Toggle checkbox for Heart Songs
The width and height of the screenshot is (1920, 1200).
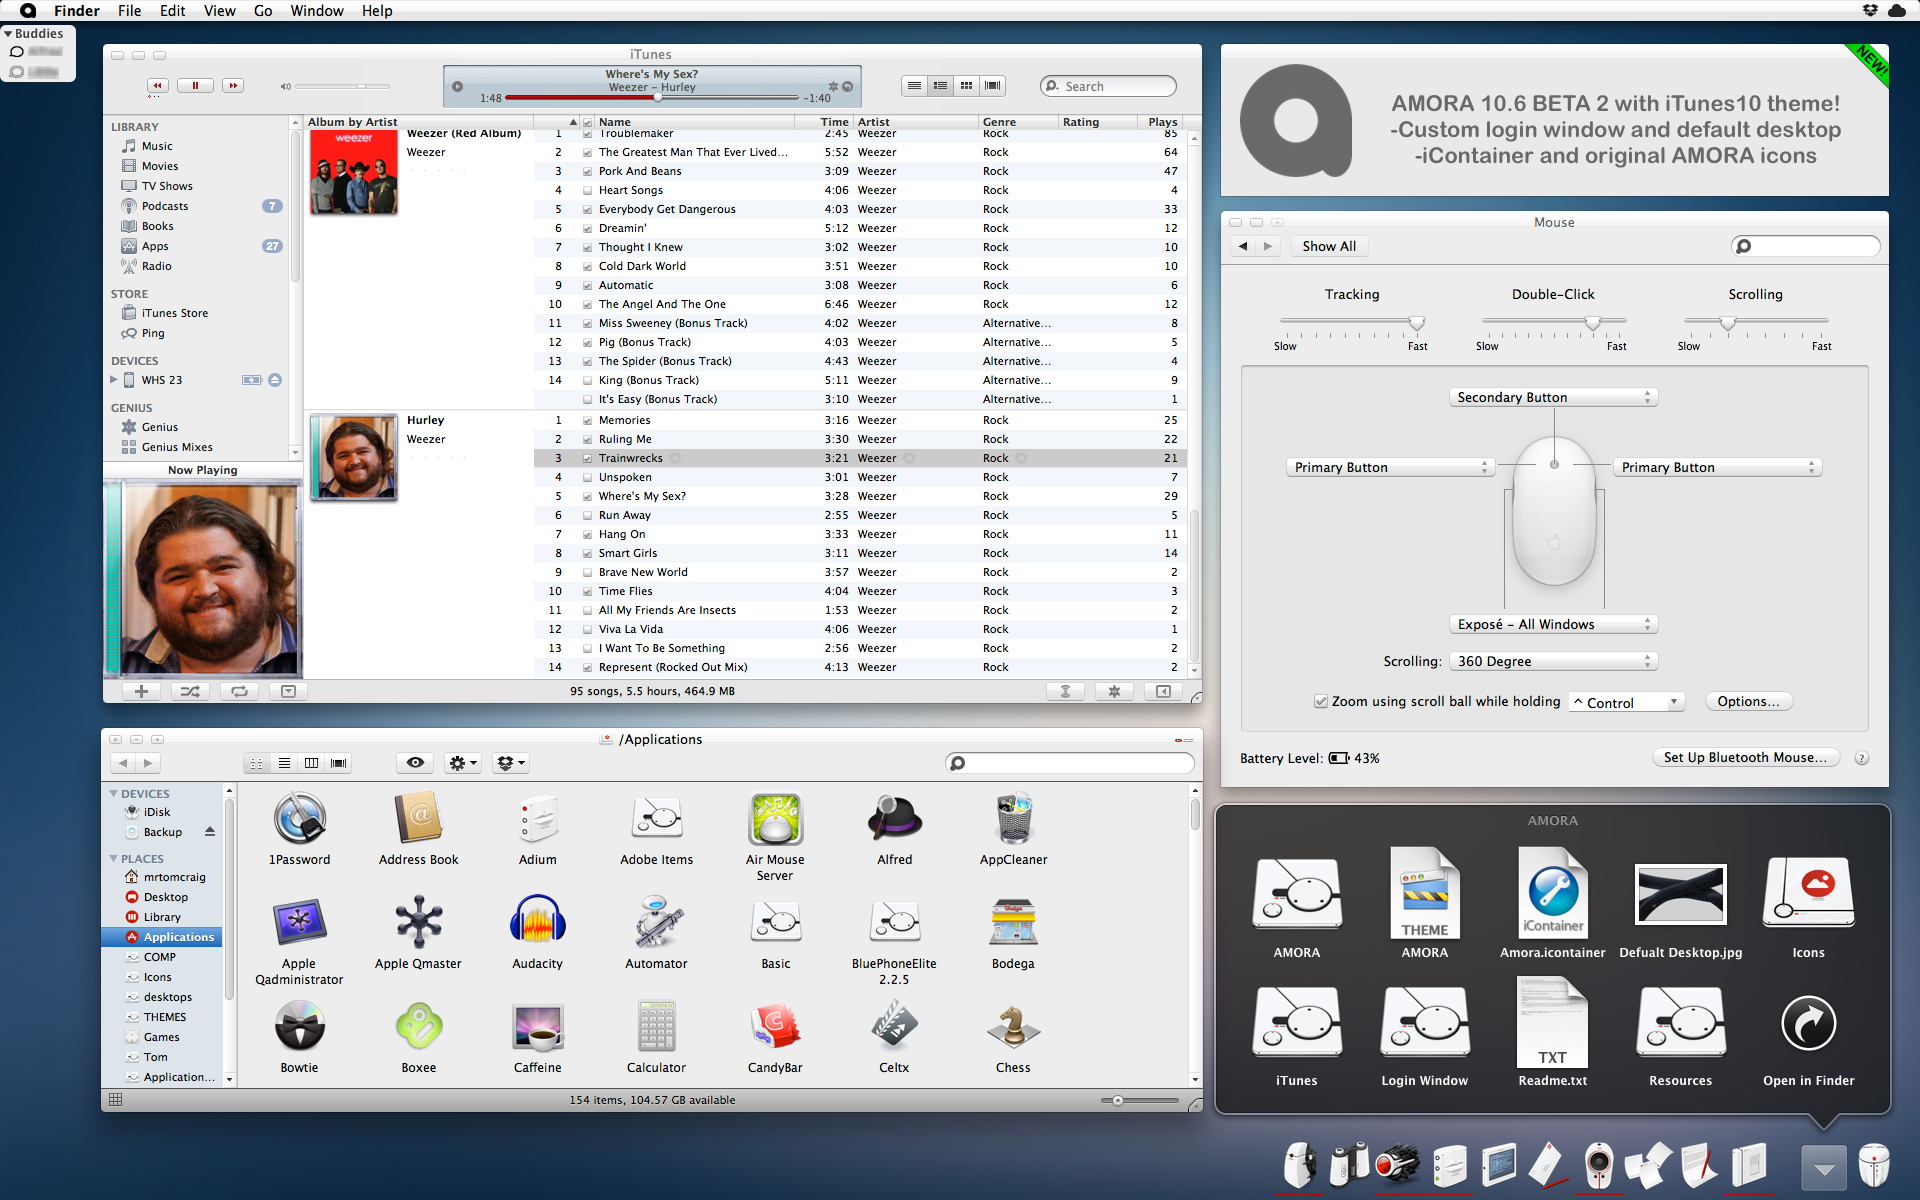point(588,190)
